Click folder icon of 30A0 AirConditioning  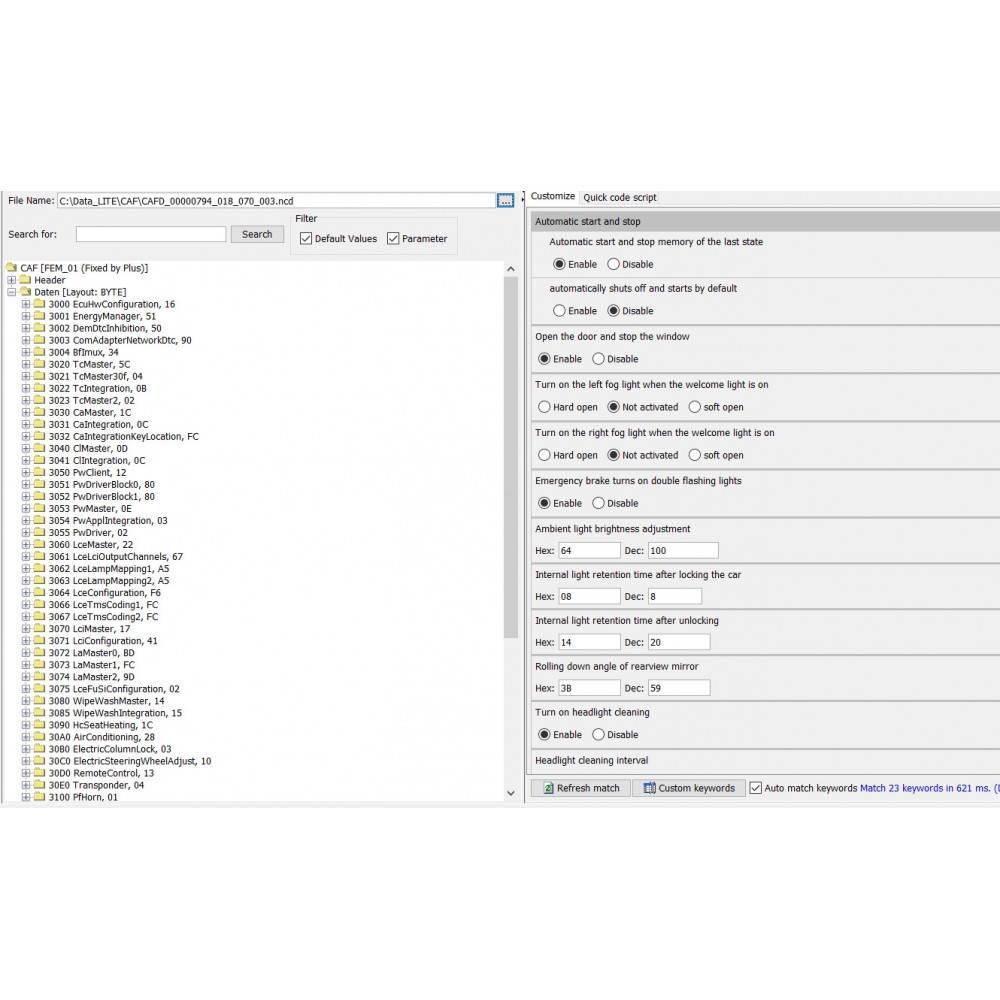[x=39, y=737]
